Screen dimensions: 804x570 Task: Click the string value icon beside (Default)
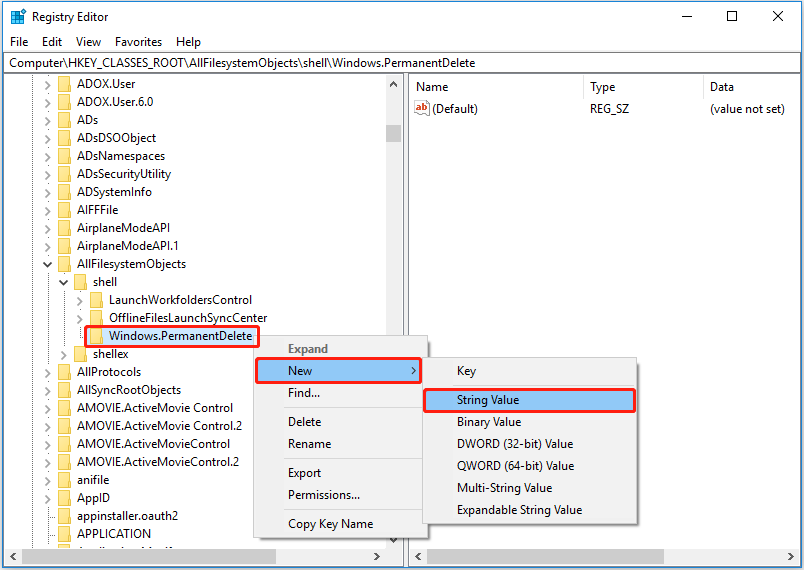(x=421, y=108)
